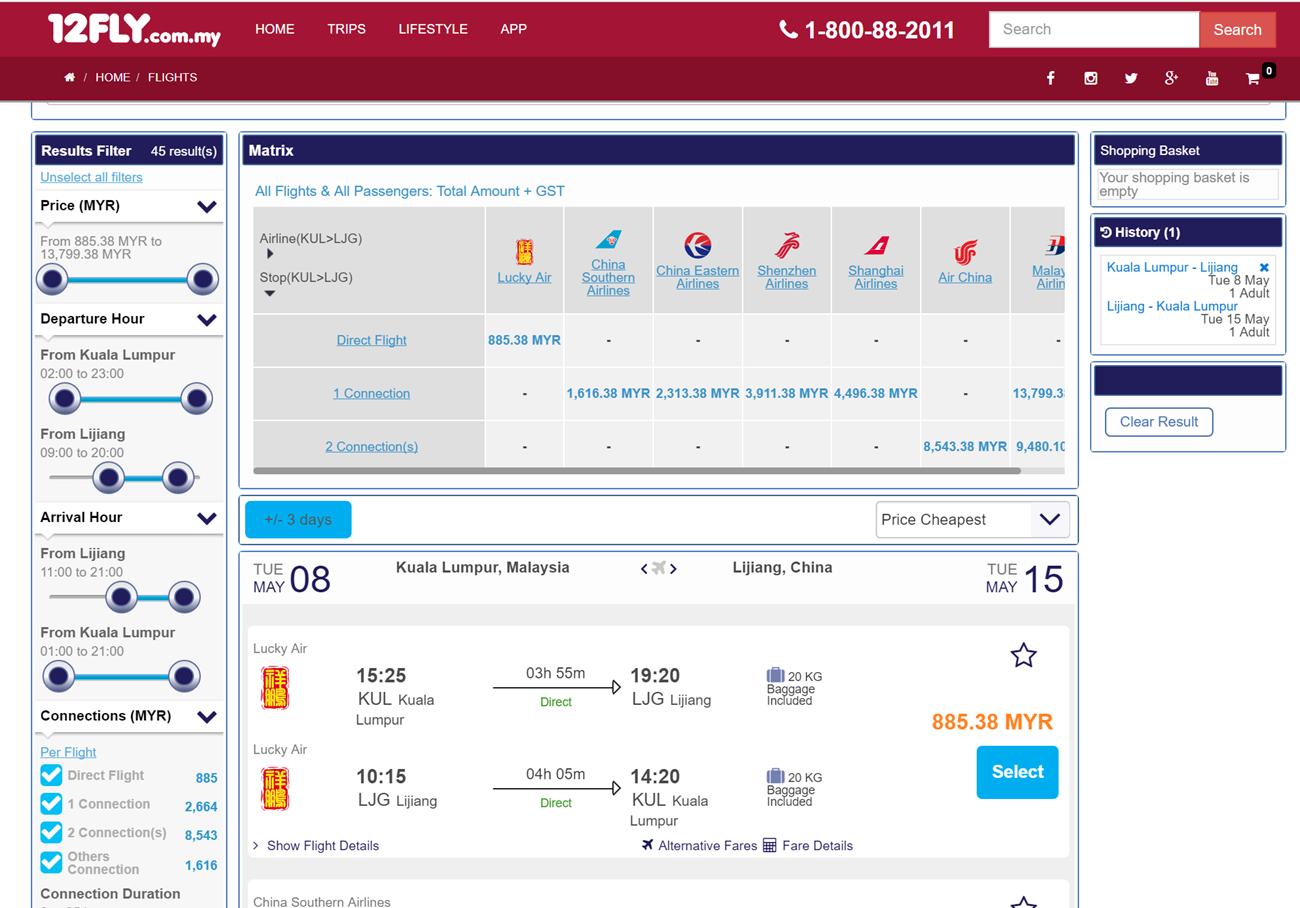Click the phone icon beside 1-800-88-2011

click(x=788, y=29)
